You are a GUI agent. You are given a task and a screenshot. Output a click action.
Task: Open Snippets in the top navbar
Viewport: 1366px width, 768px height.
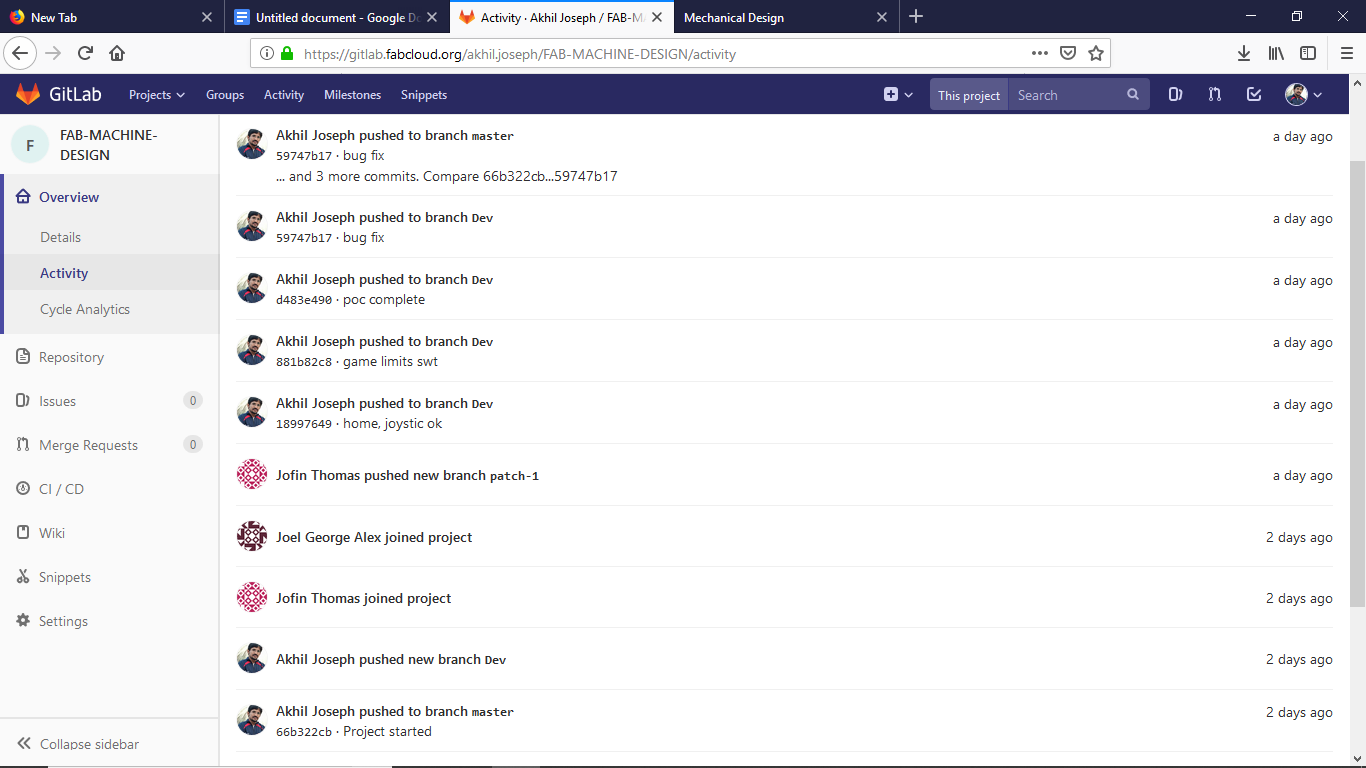(x=424, y=95)
